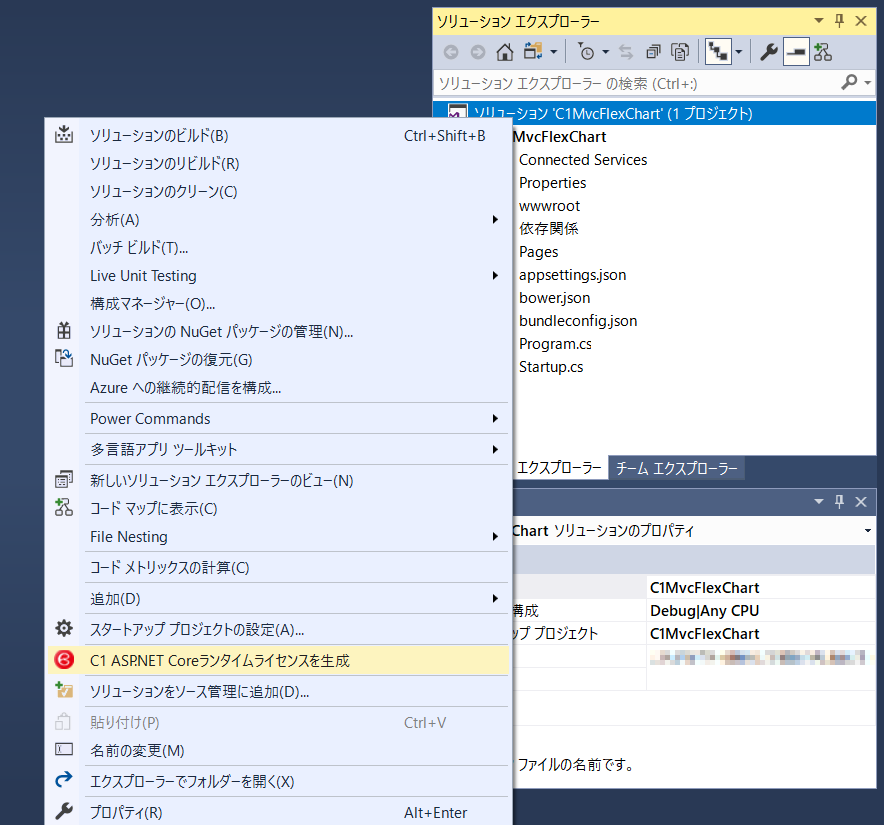This screenshot has height=825, width=884.
Task: Click NuGet パッケージの復元(G) restore icon
Action: (x=64, y=358)
